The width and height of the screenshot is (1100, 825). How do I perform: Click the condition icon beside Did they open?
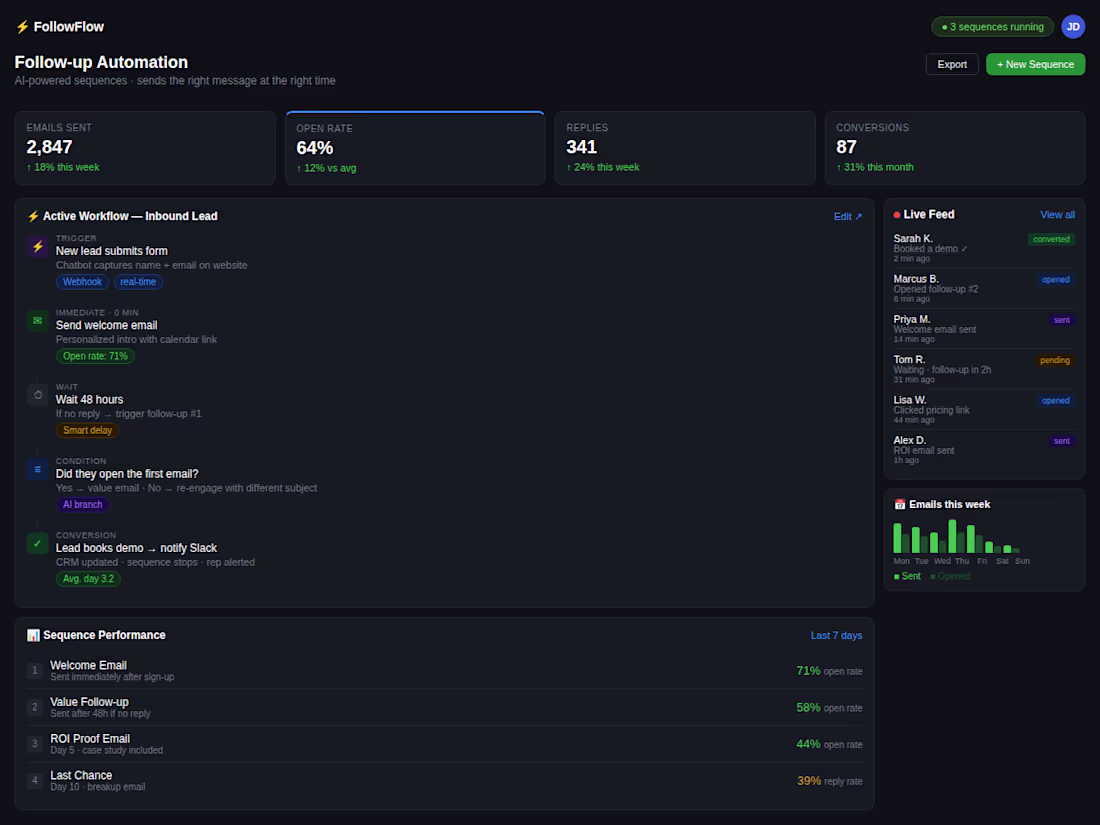[x=37, y=468]
